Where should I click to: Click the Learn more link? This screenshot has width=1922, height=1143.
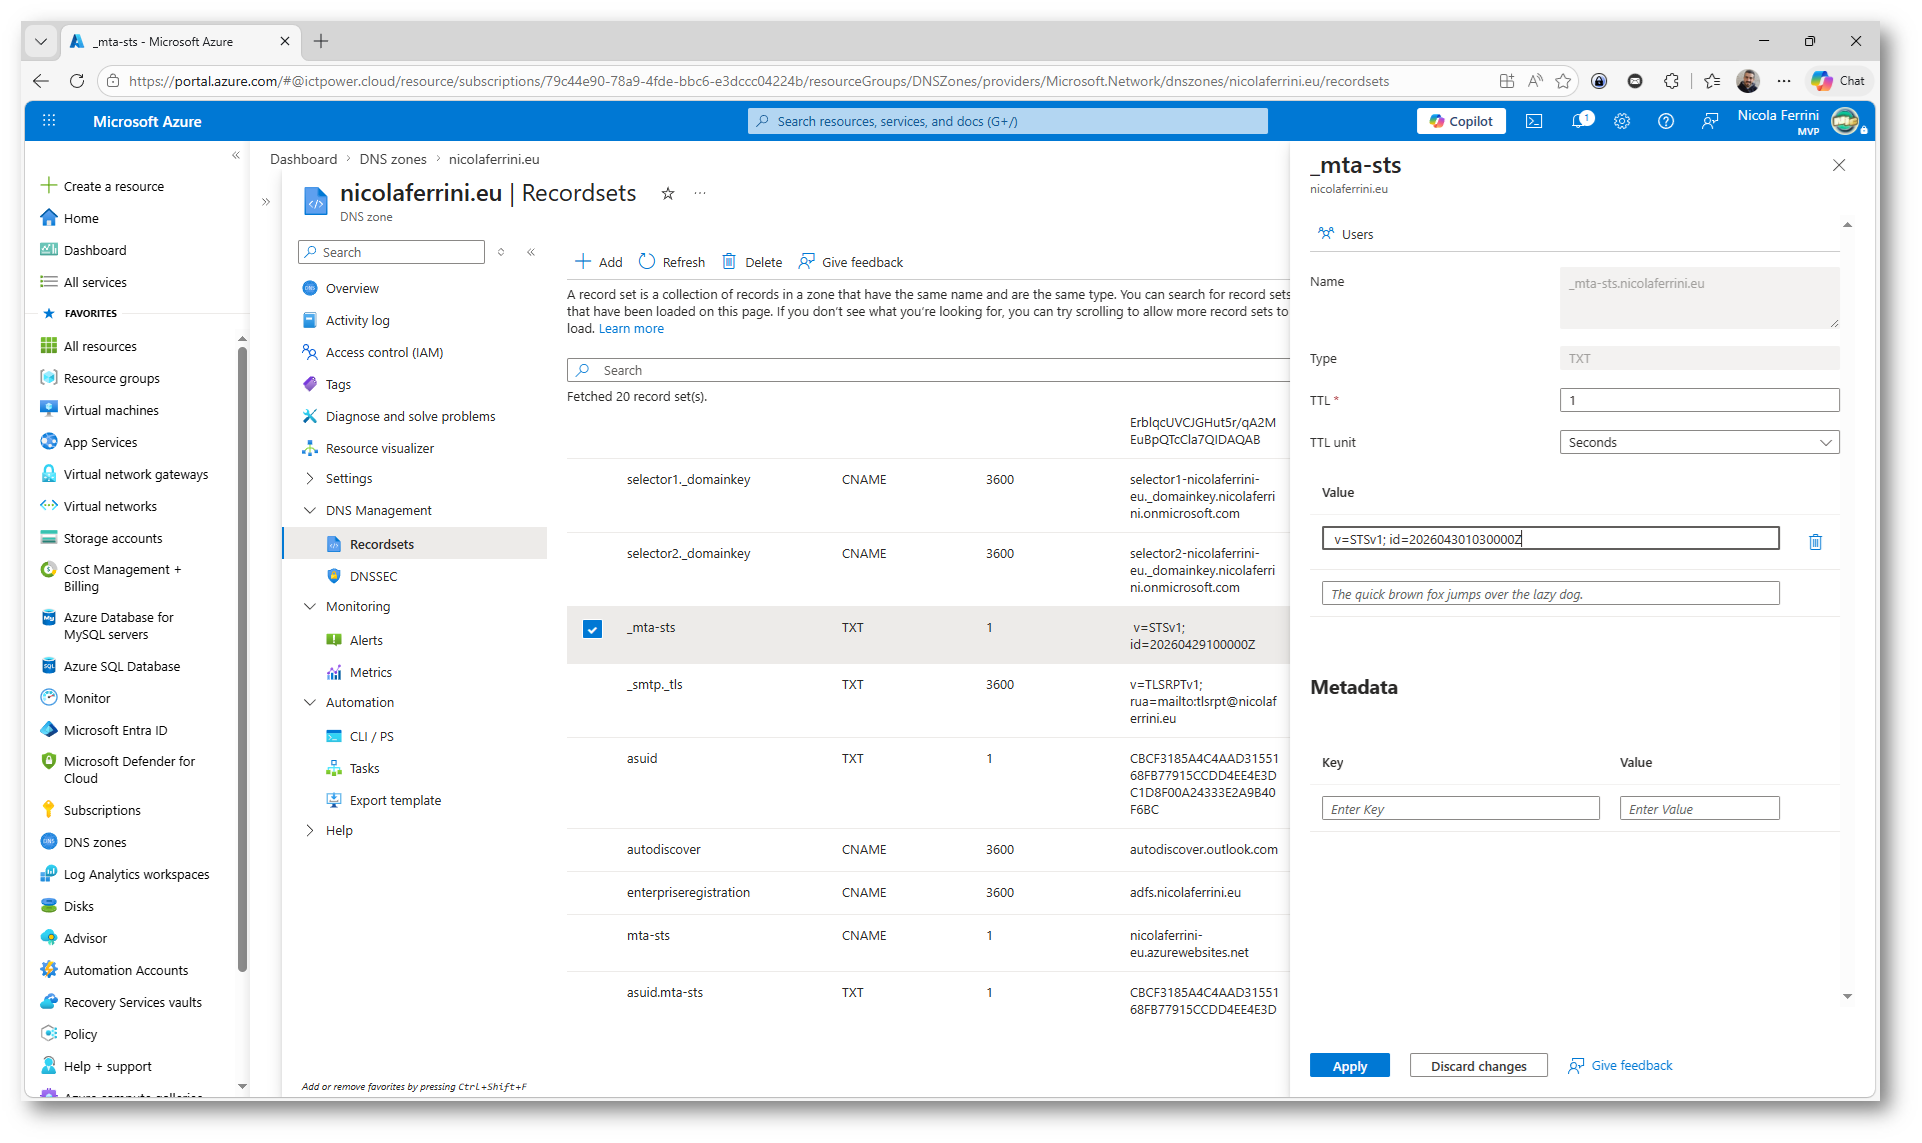pyautogui.click(x=631, y=329)
